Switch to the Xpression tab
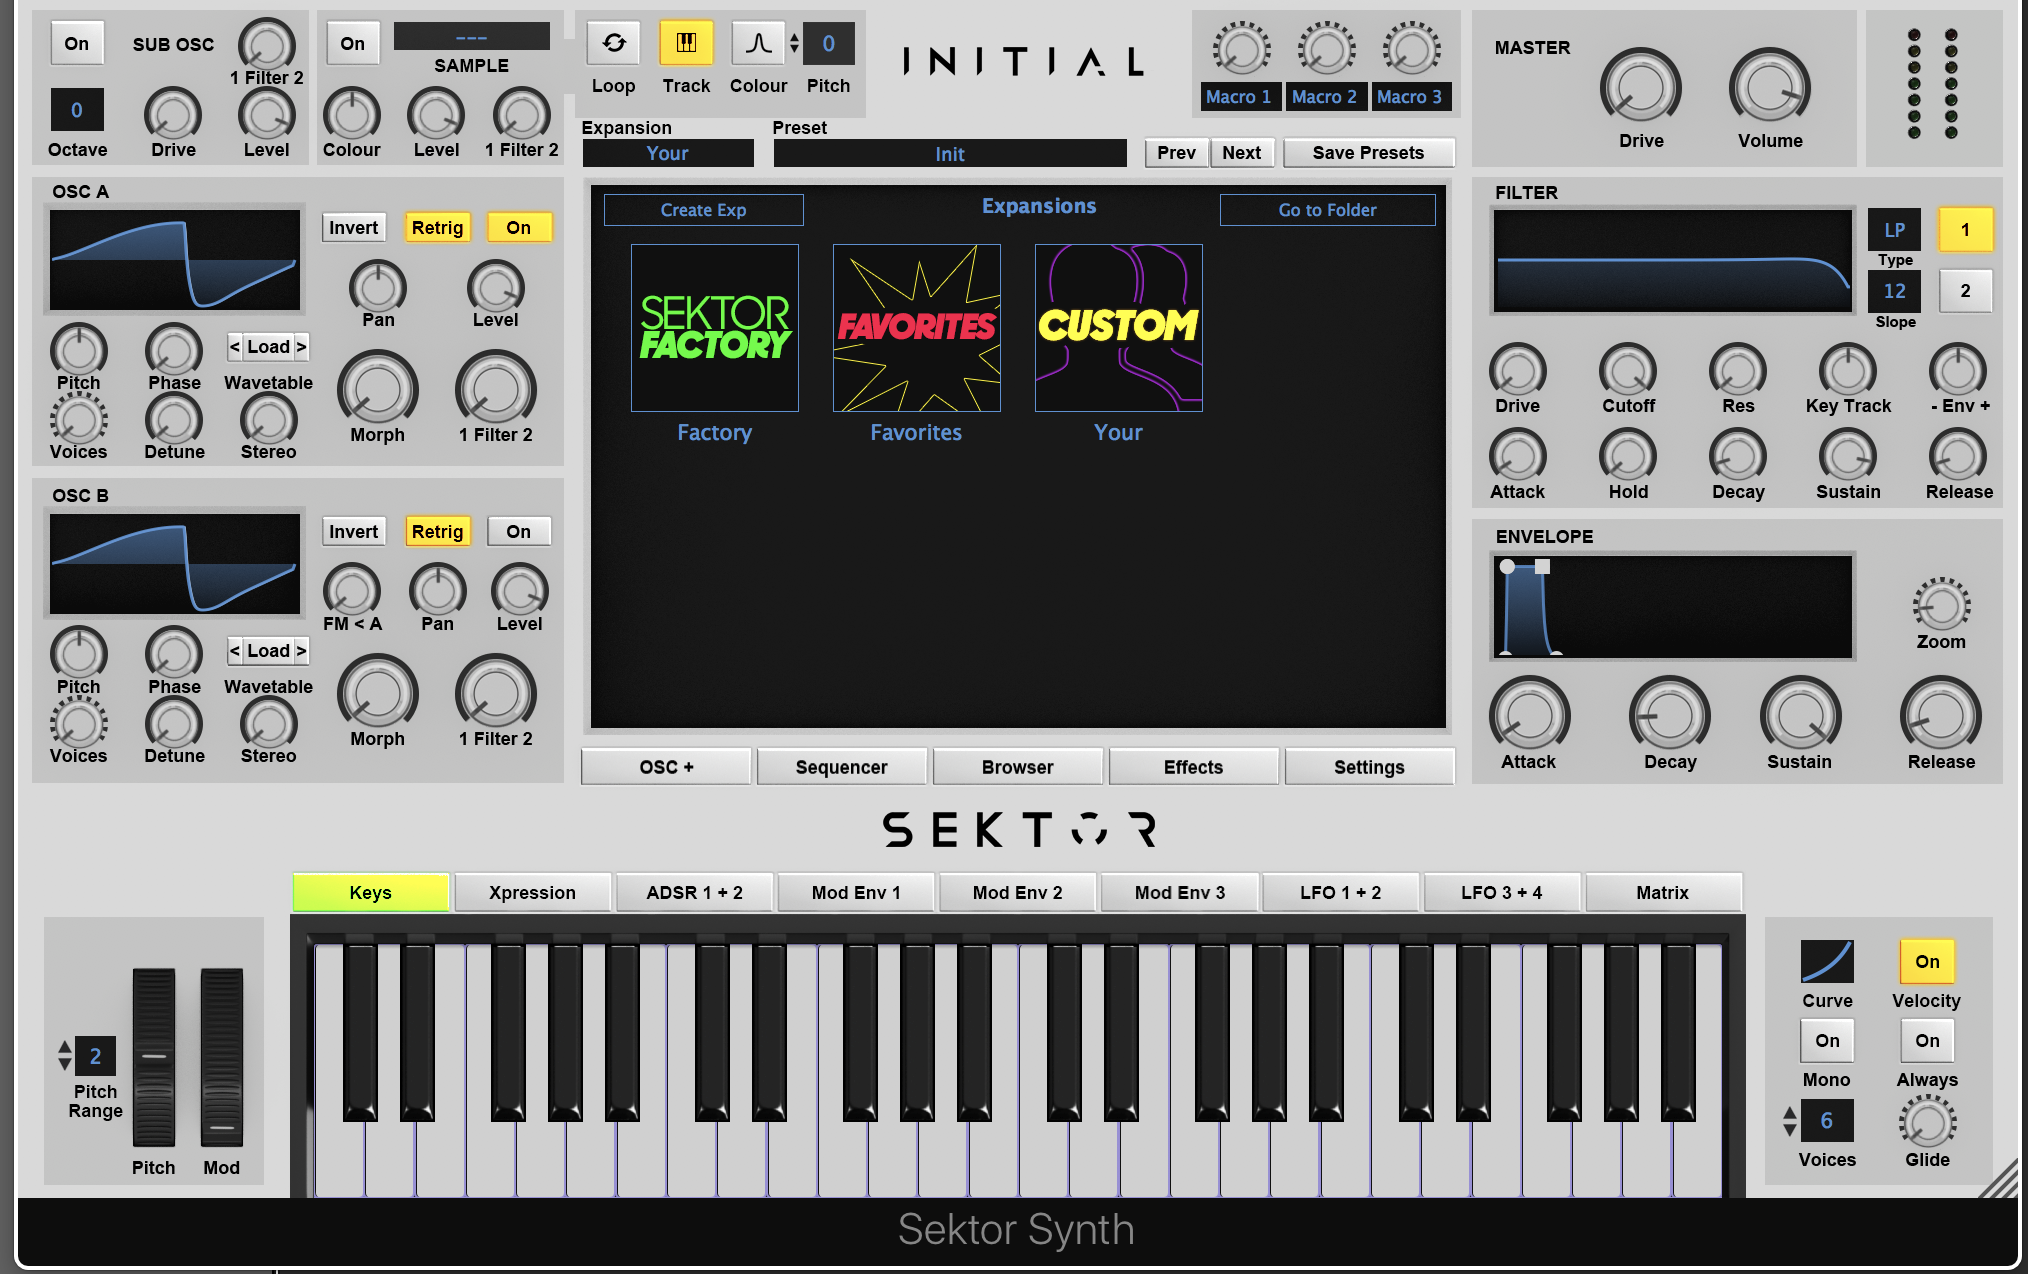 (x=532, y=892)
